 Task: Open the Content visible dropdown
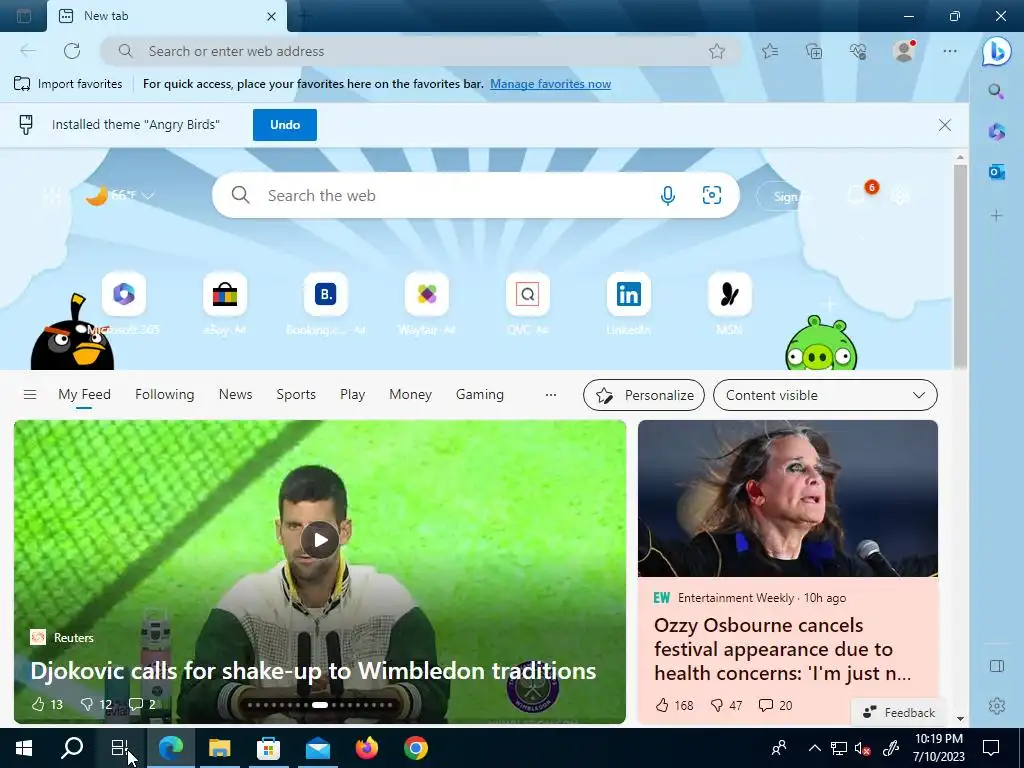pyautogui.click(x=825, y=395)
